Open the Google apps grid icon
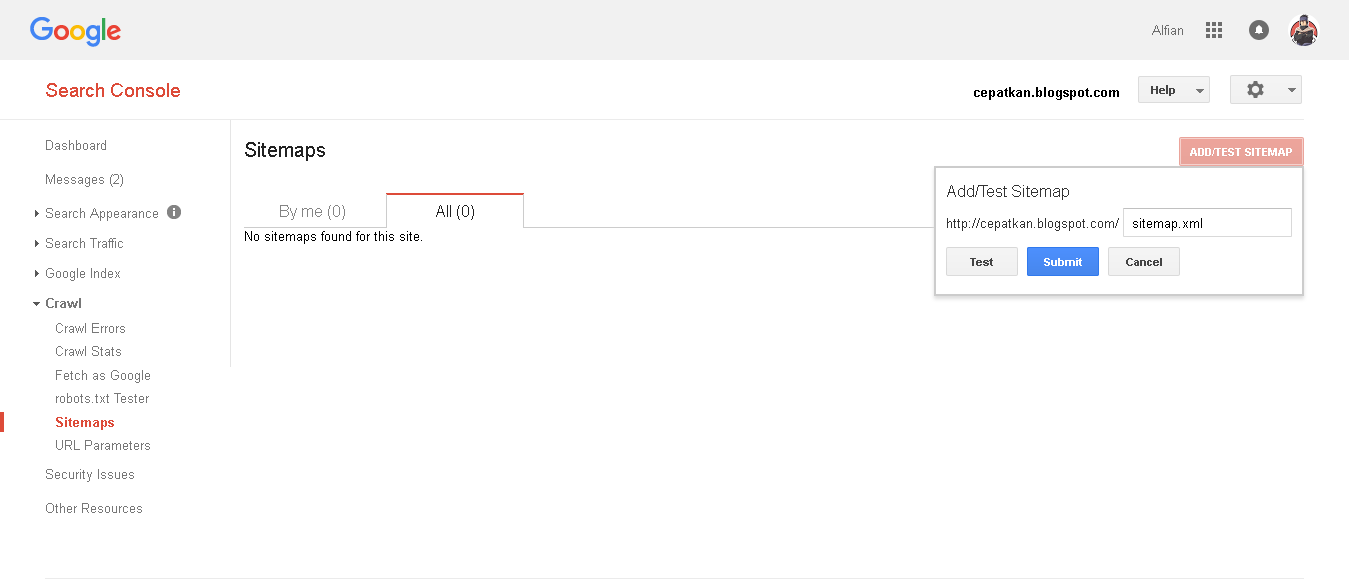The height and width of the screenshot is (586, 1349). pos(1214,31)
